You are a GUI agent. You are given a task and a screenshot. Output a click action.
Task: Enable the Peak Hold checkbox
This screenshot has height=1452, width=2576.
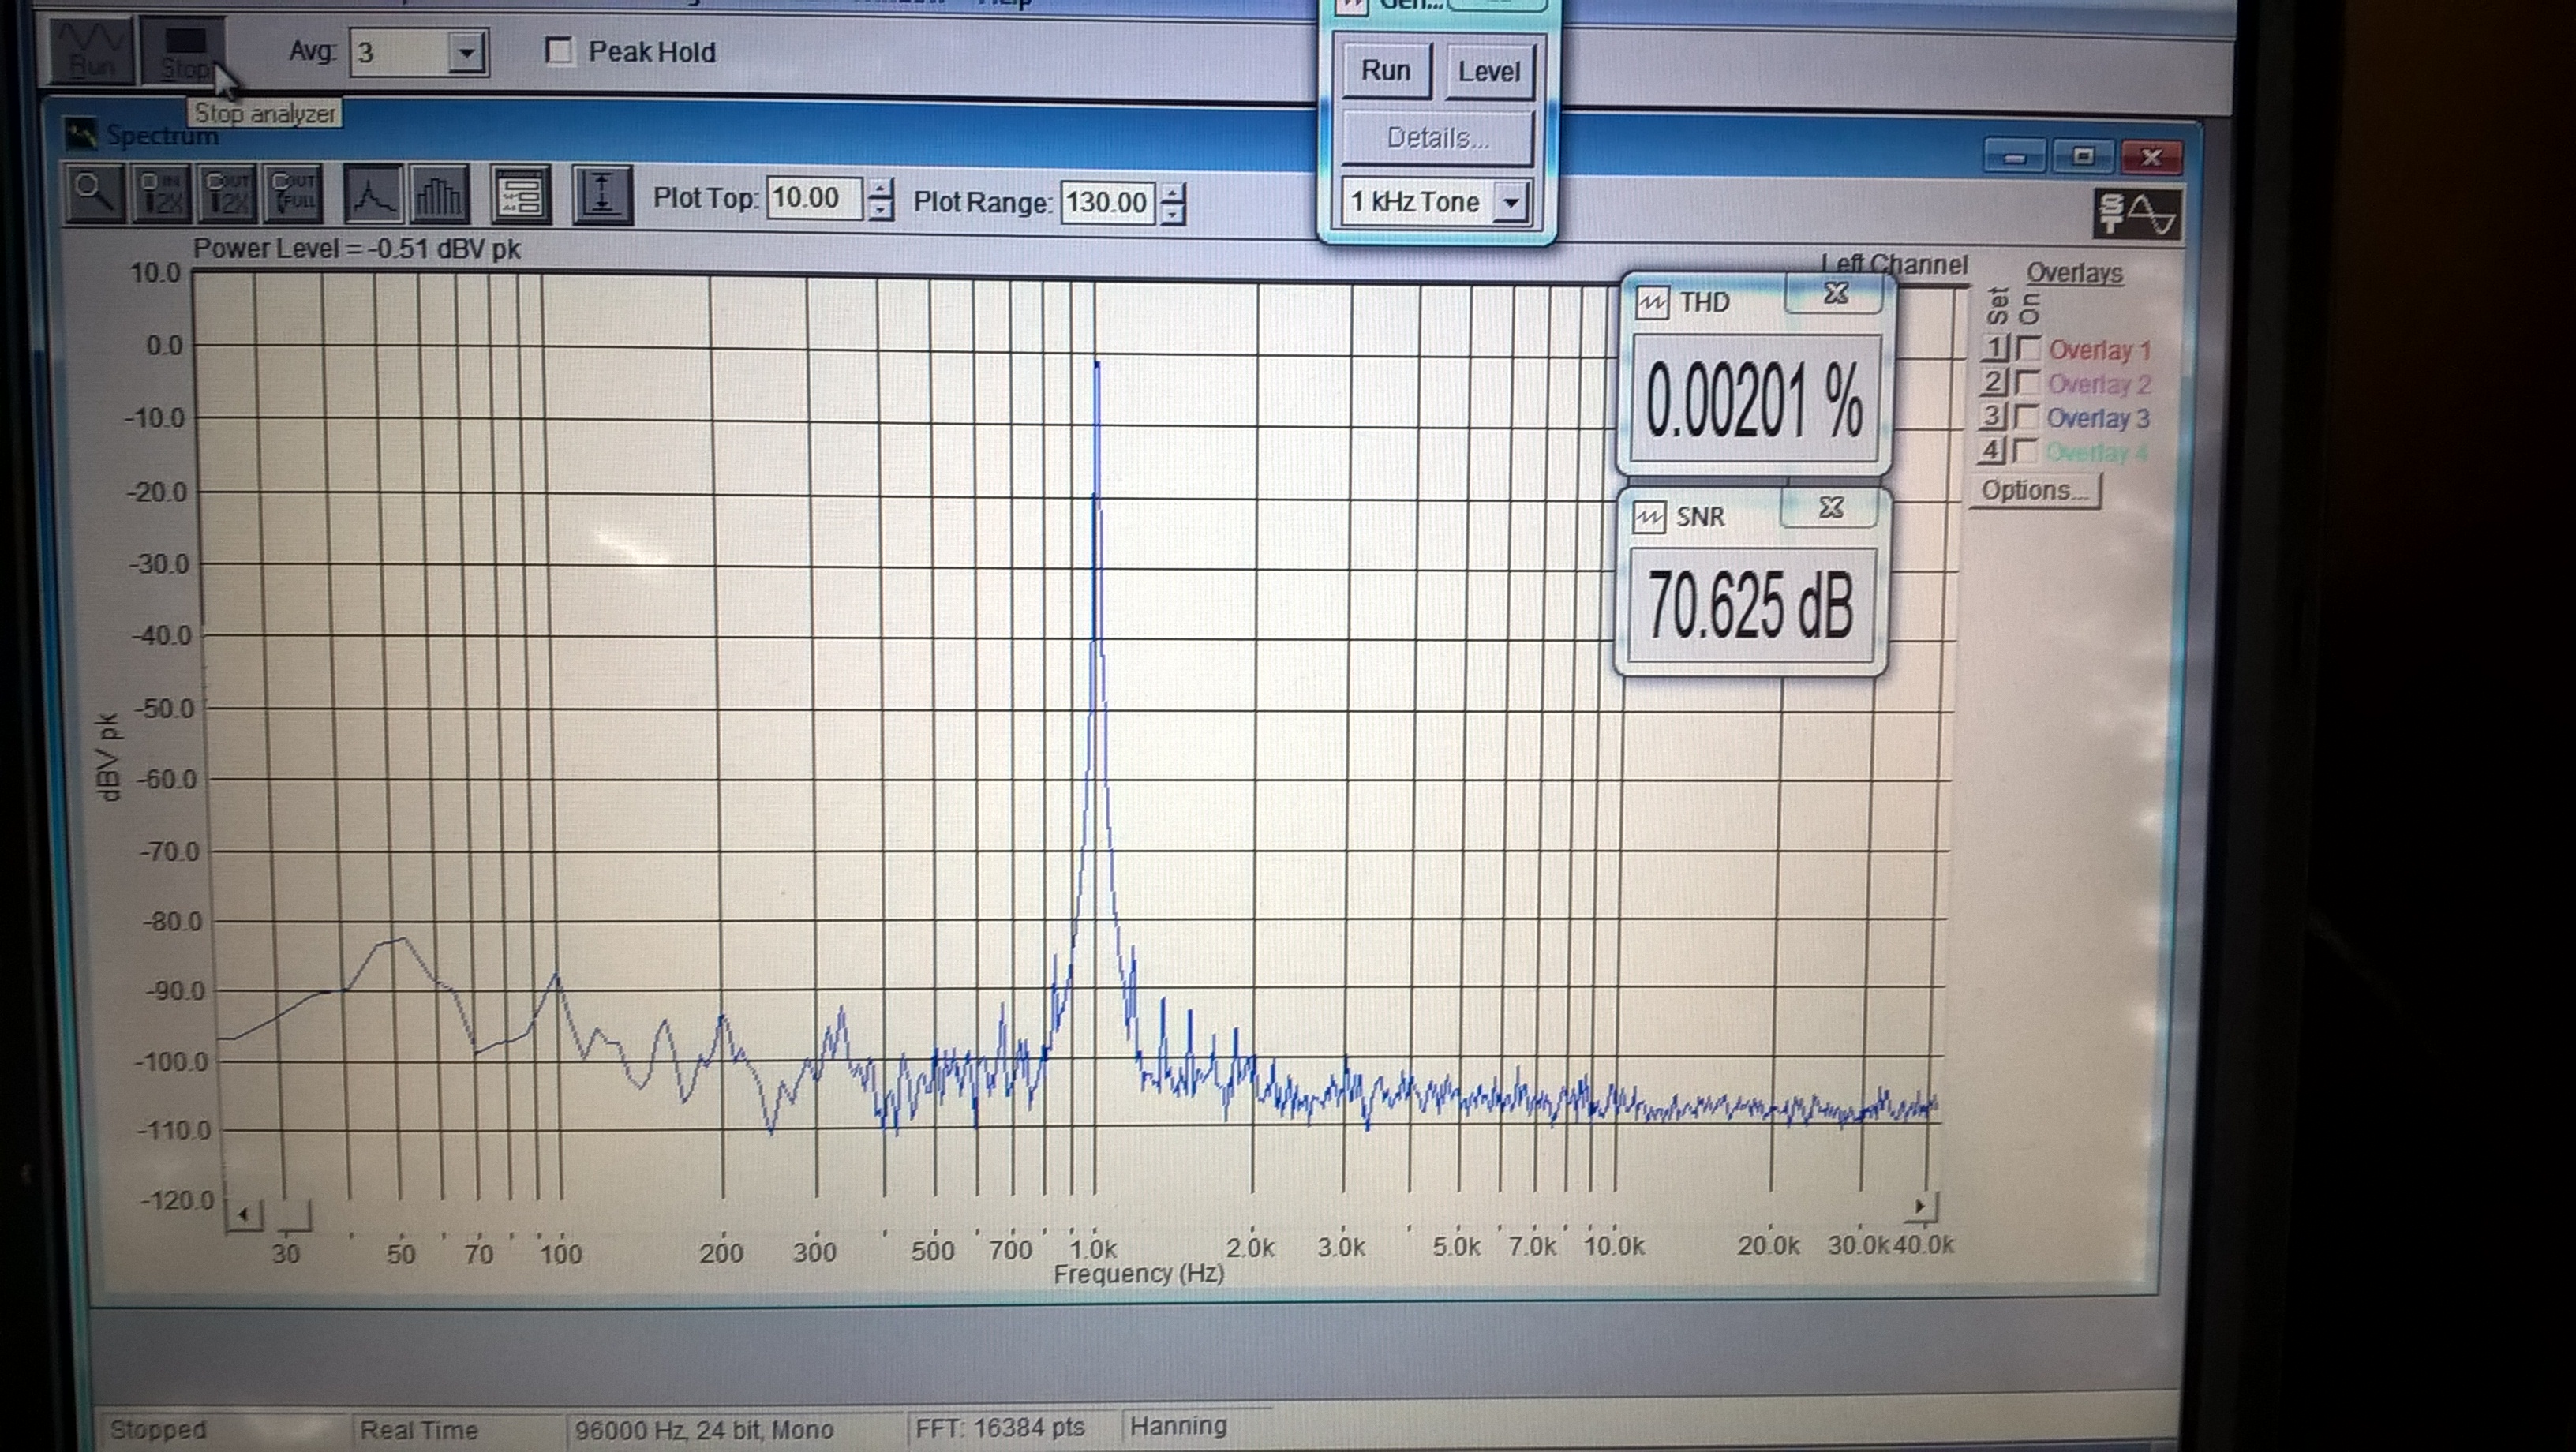559,51
